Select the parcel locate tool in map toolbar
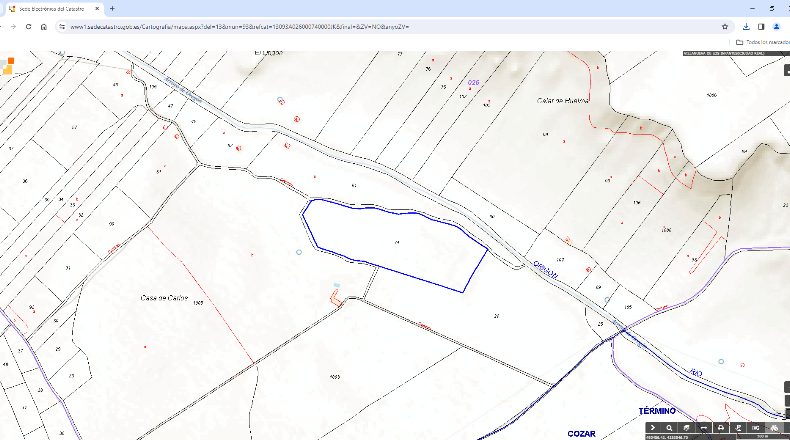 [738, 427]
